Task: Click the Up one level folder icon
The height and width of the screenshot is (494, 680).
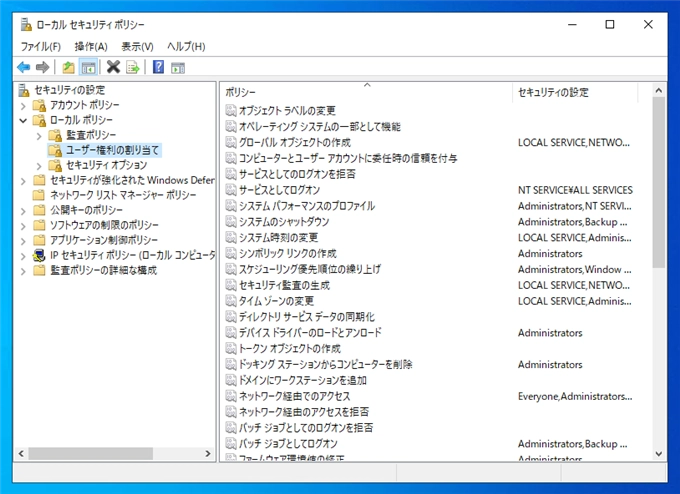Action: point(69,67)
